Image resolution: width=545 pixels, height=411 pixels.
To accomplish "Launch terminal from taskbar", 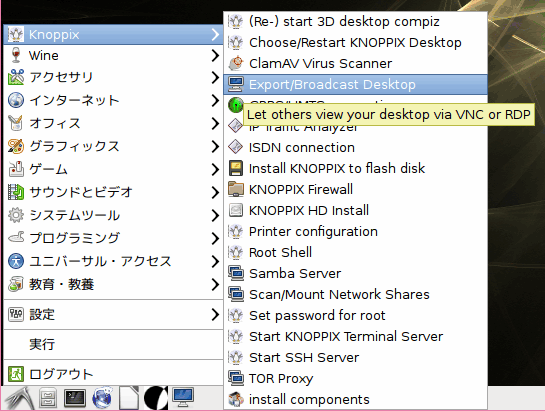I will point(75,398).
